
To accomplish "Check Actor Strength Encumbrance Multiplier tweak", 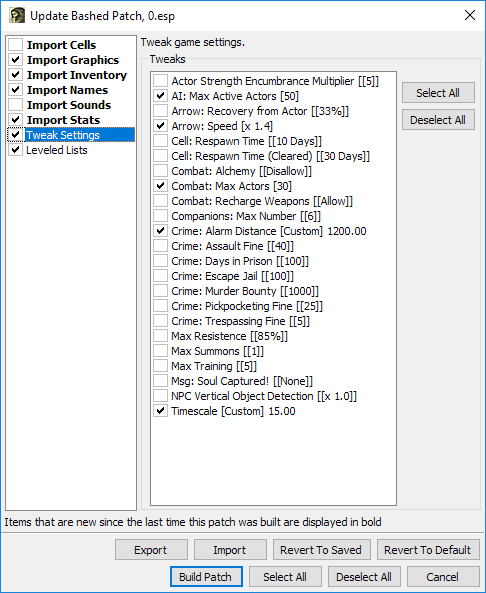I will pyautogui.click(x=160, y=81).
